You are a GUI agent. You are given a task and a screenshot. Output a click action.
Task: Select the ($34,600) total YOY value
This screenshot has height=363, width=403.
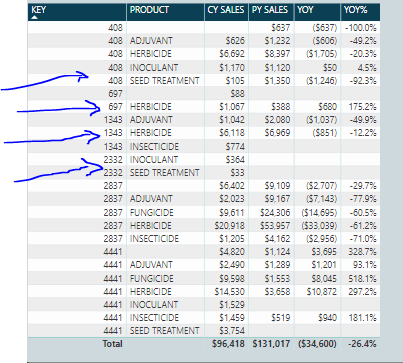(x=318, y=344)
